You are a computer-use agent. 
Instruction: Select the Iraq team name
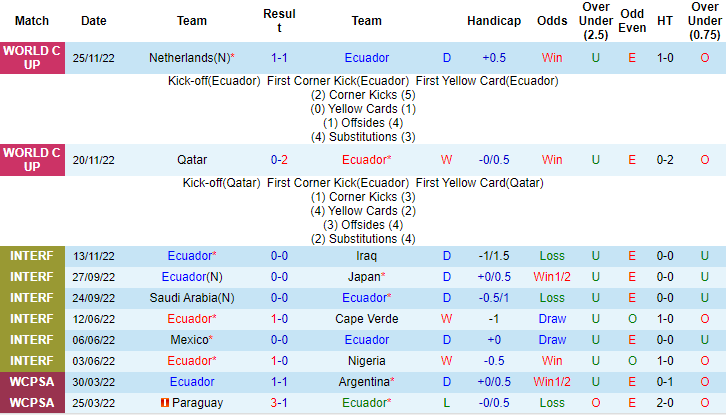(x=366, y=256)
